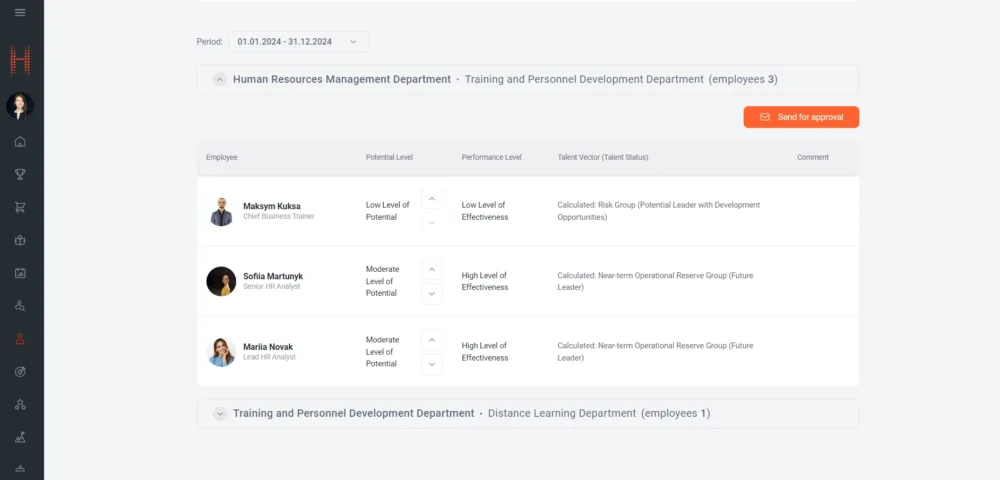Expand the Distance Learning Department section

coord(219,413)
